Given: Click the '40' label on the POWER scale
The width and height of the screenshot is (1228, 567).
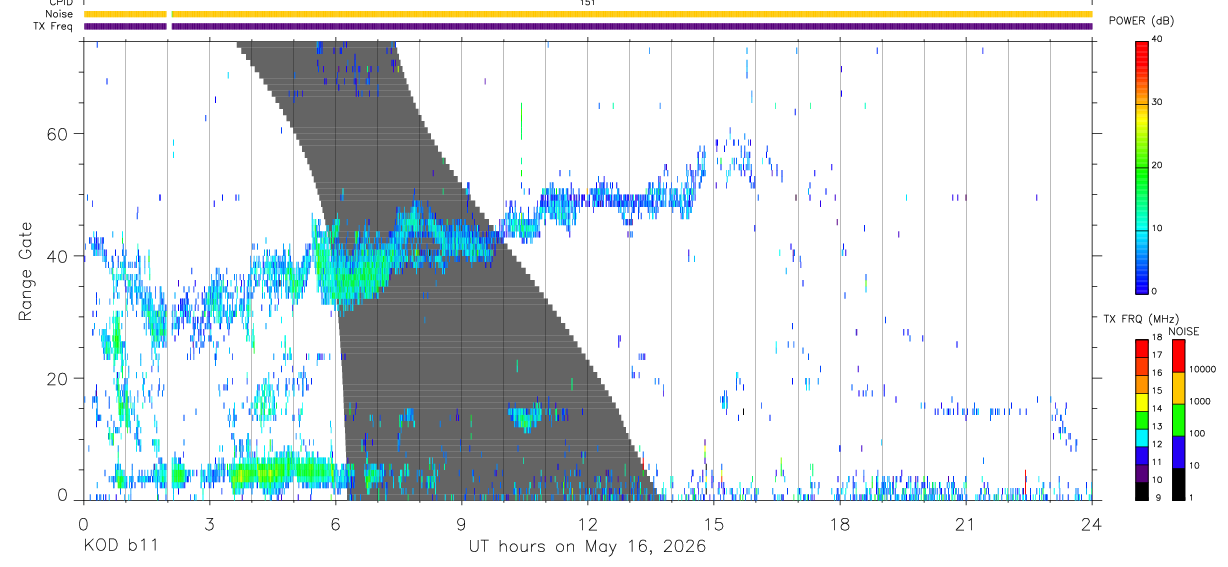Looking at the screenshot, I should point(1158,39).
